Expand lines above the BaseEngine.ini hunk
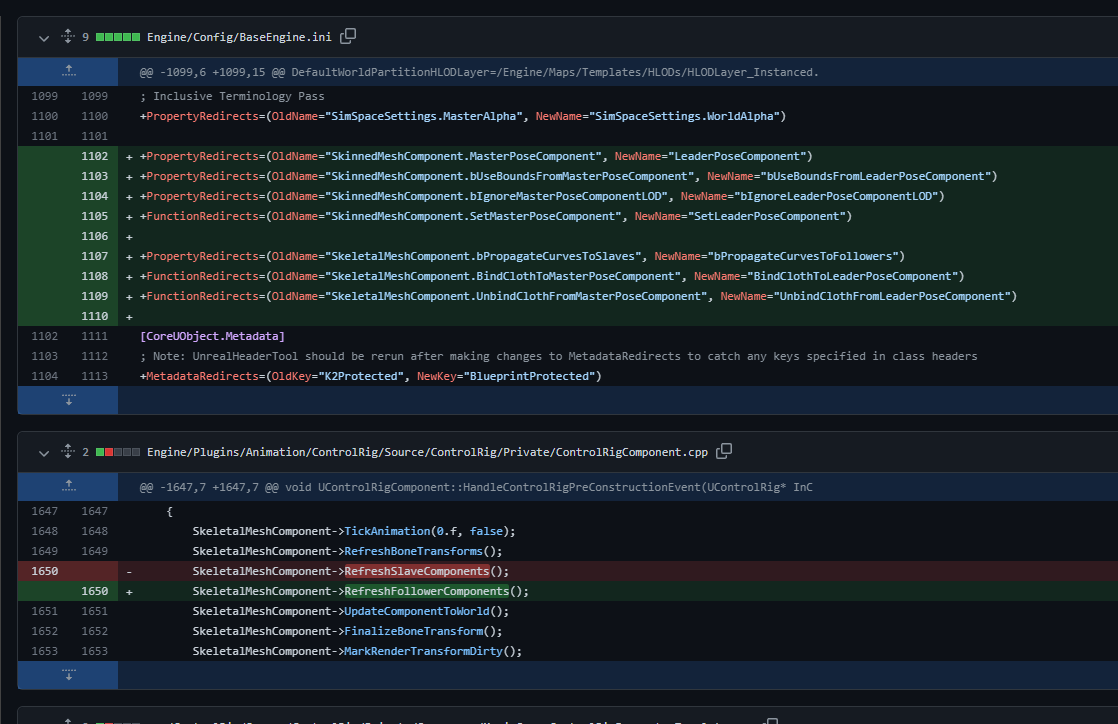 [68, 71]
